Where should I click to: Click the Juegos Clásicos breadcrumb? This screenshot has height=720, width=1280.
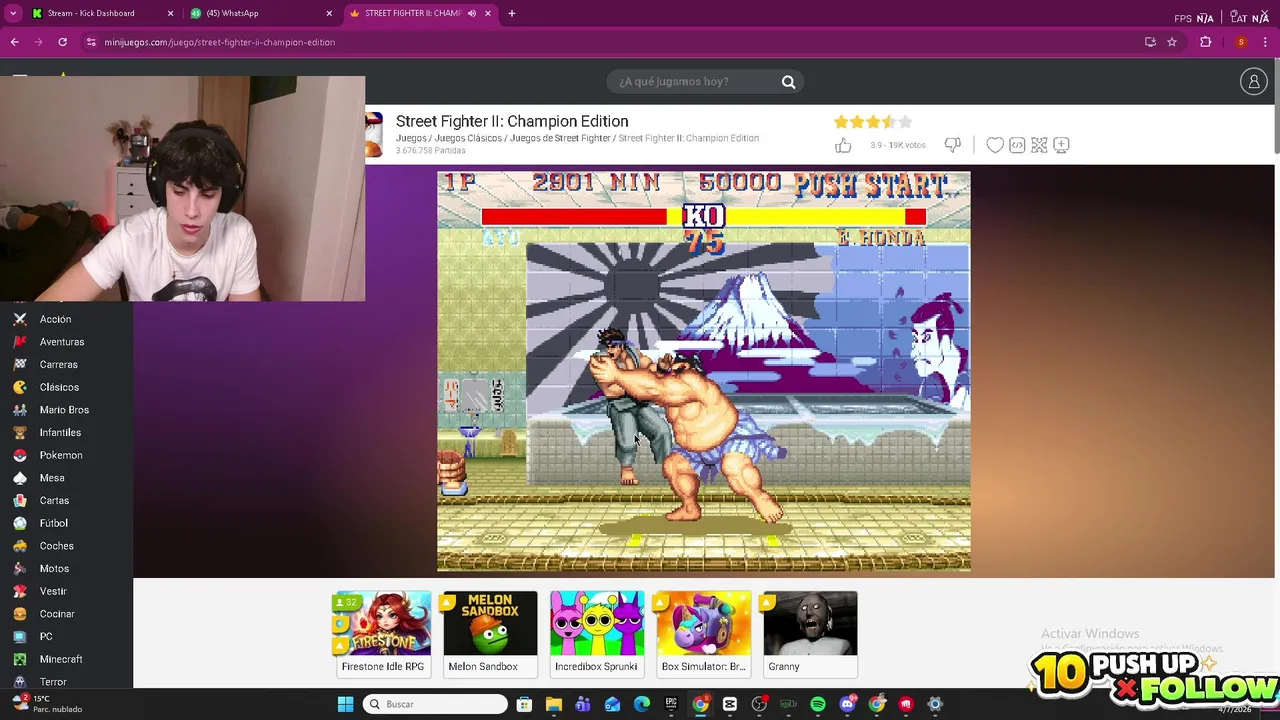click(x=468, y=138)
